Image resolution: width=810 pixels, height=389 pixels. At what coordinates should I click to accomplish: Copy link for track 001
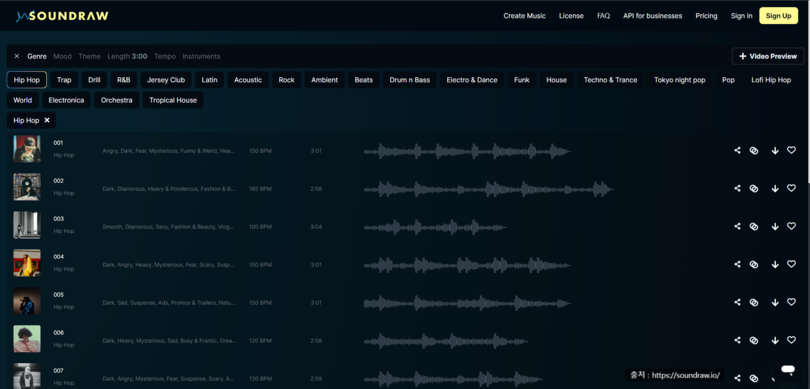(x=754, y=151)
